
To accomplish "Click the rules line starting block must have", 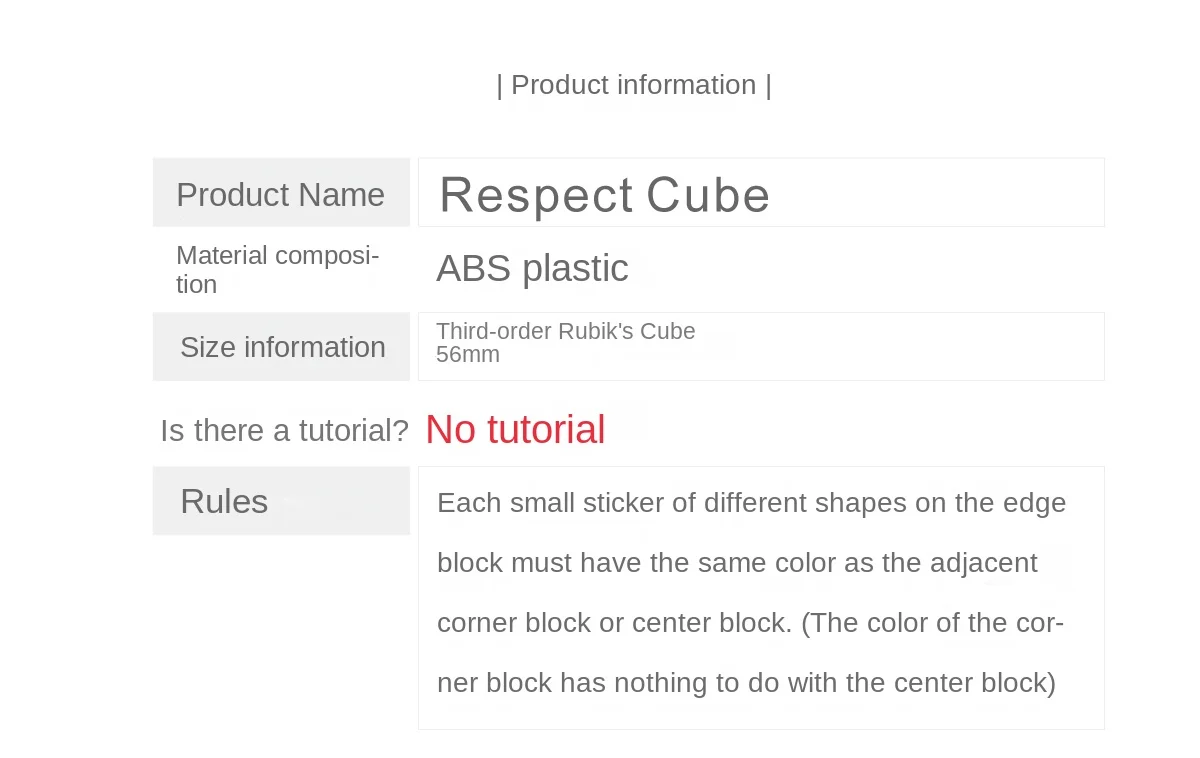I will [737, 562].
